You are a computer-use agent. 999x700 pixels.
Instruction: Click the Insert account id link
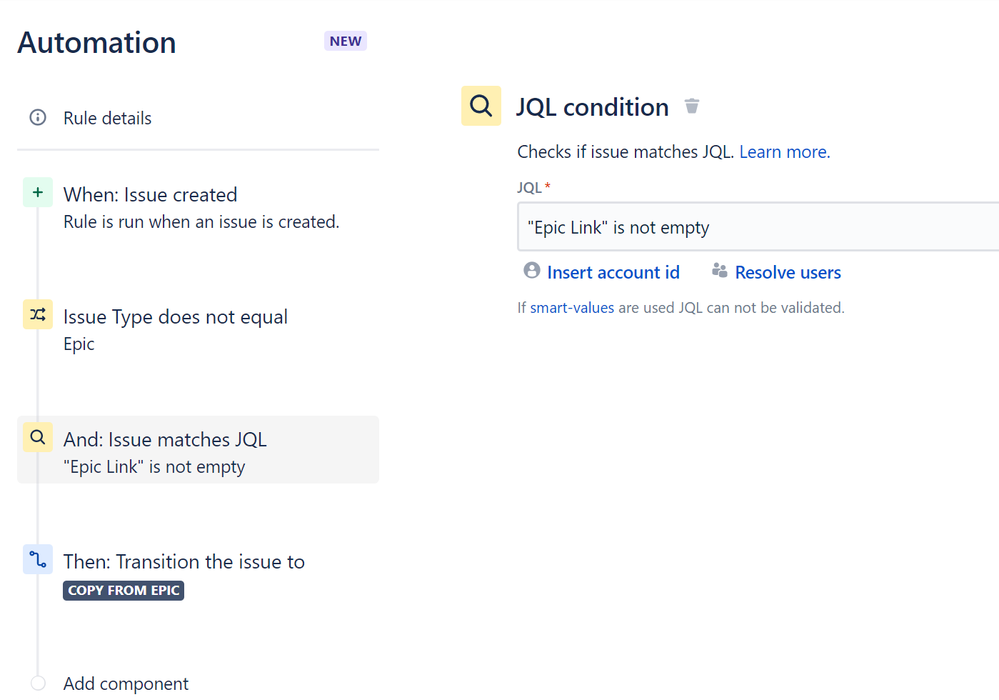pos(613,272)
